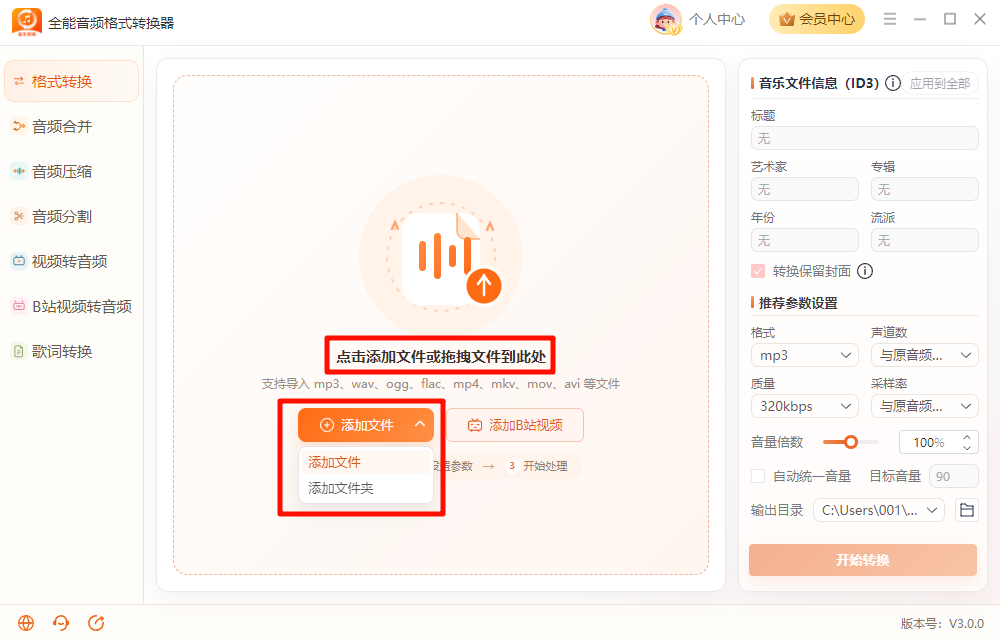Toggle 转换保留封面 checkbox
The width and height of the screenshot is (1000, 640).
(758, 272)
